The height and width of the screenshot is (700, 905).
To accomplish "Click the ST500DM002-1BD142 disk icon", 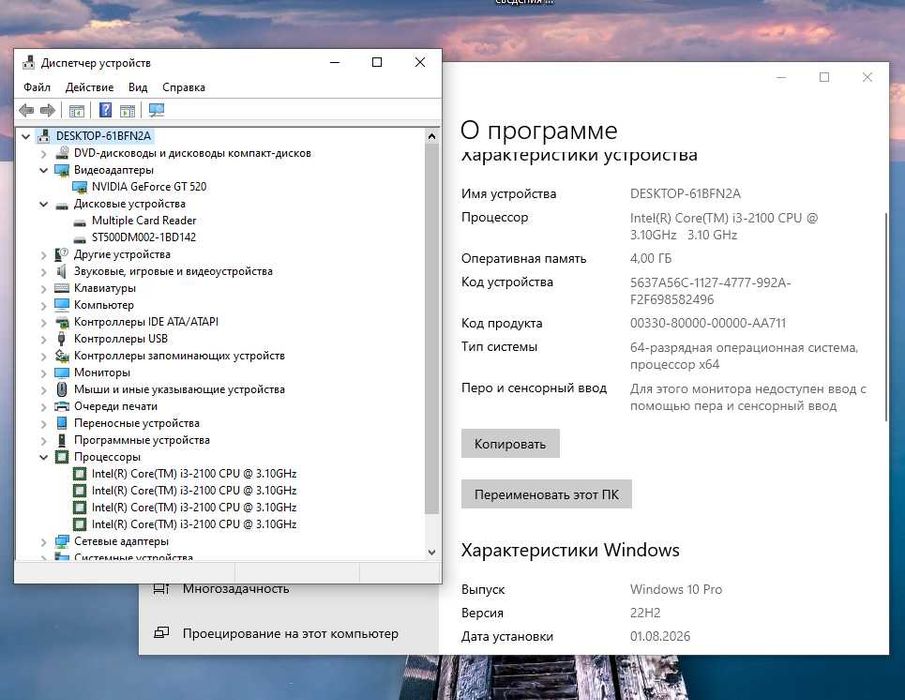I will point(80,238).
